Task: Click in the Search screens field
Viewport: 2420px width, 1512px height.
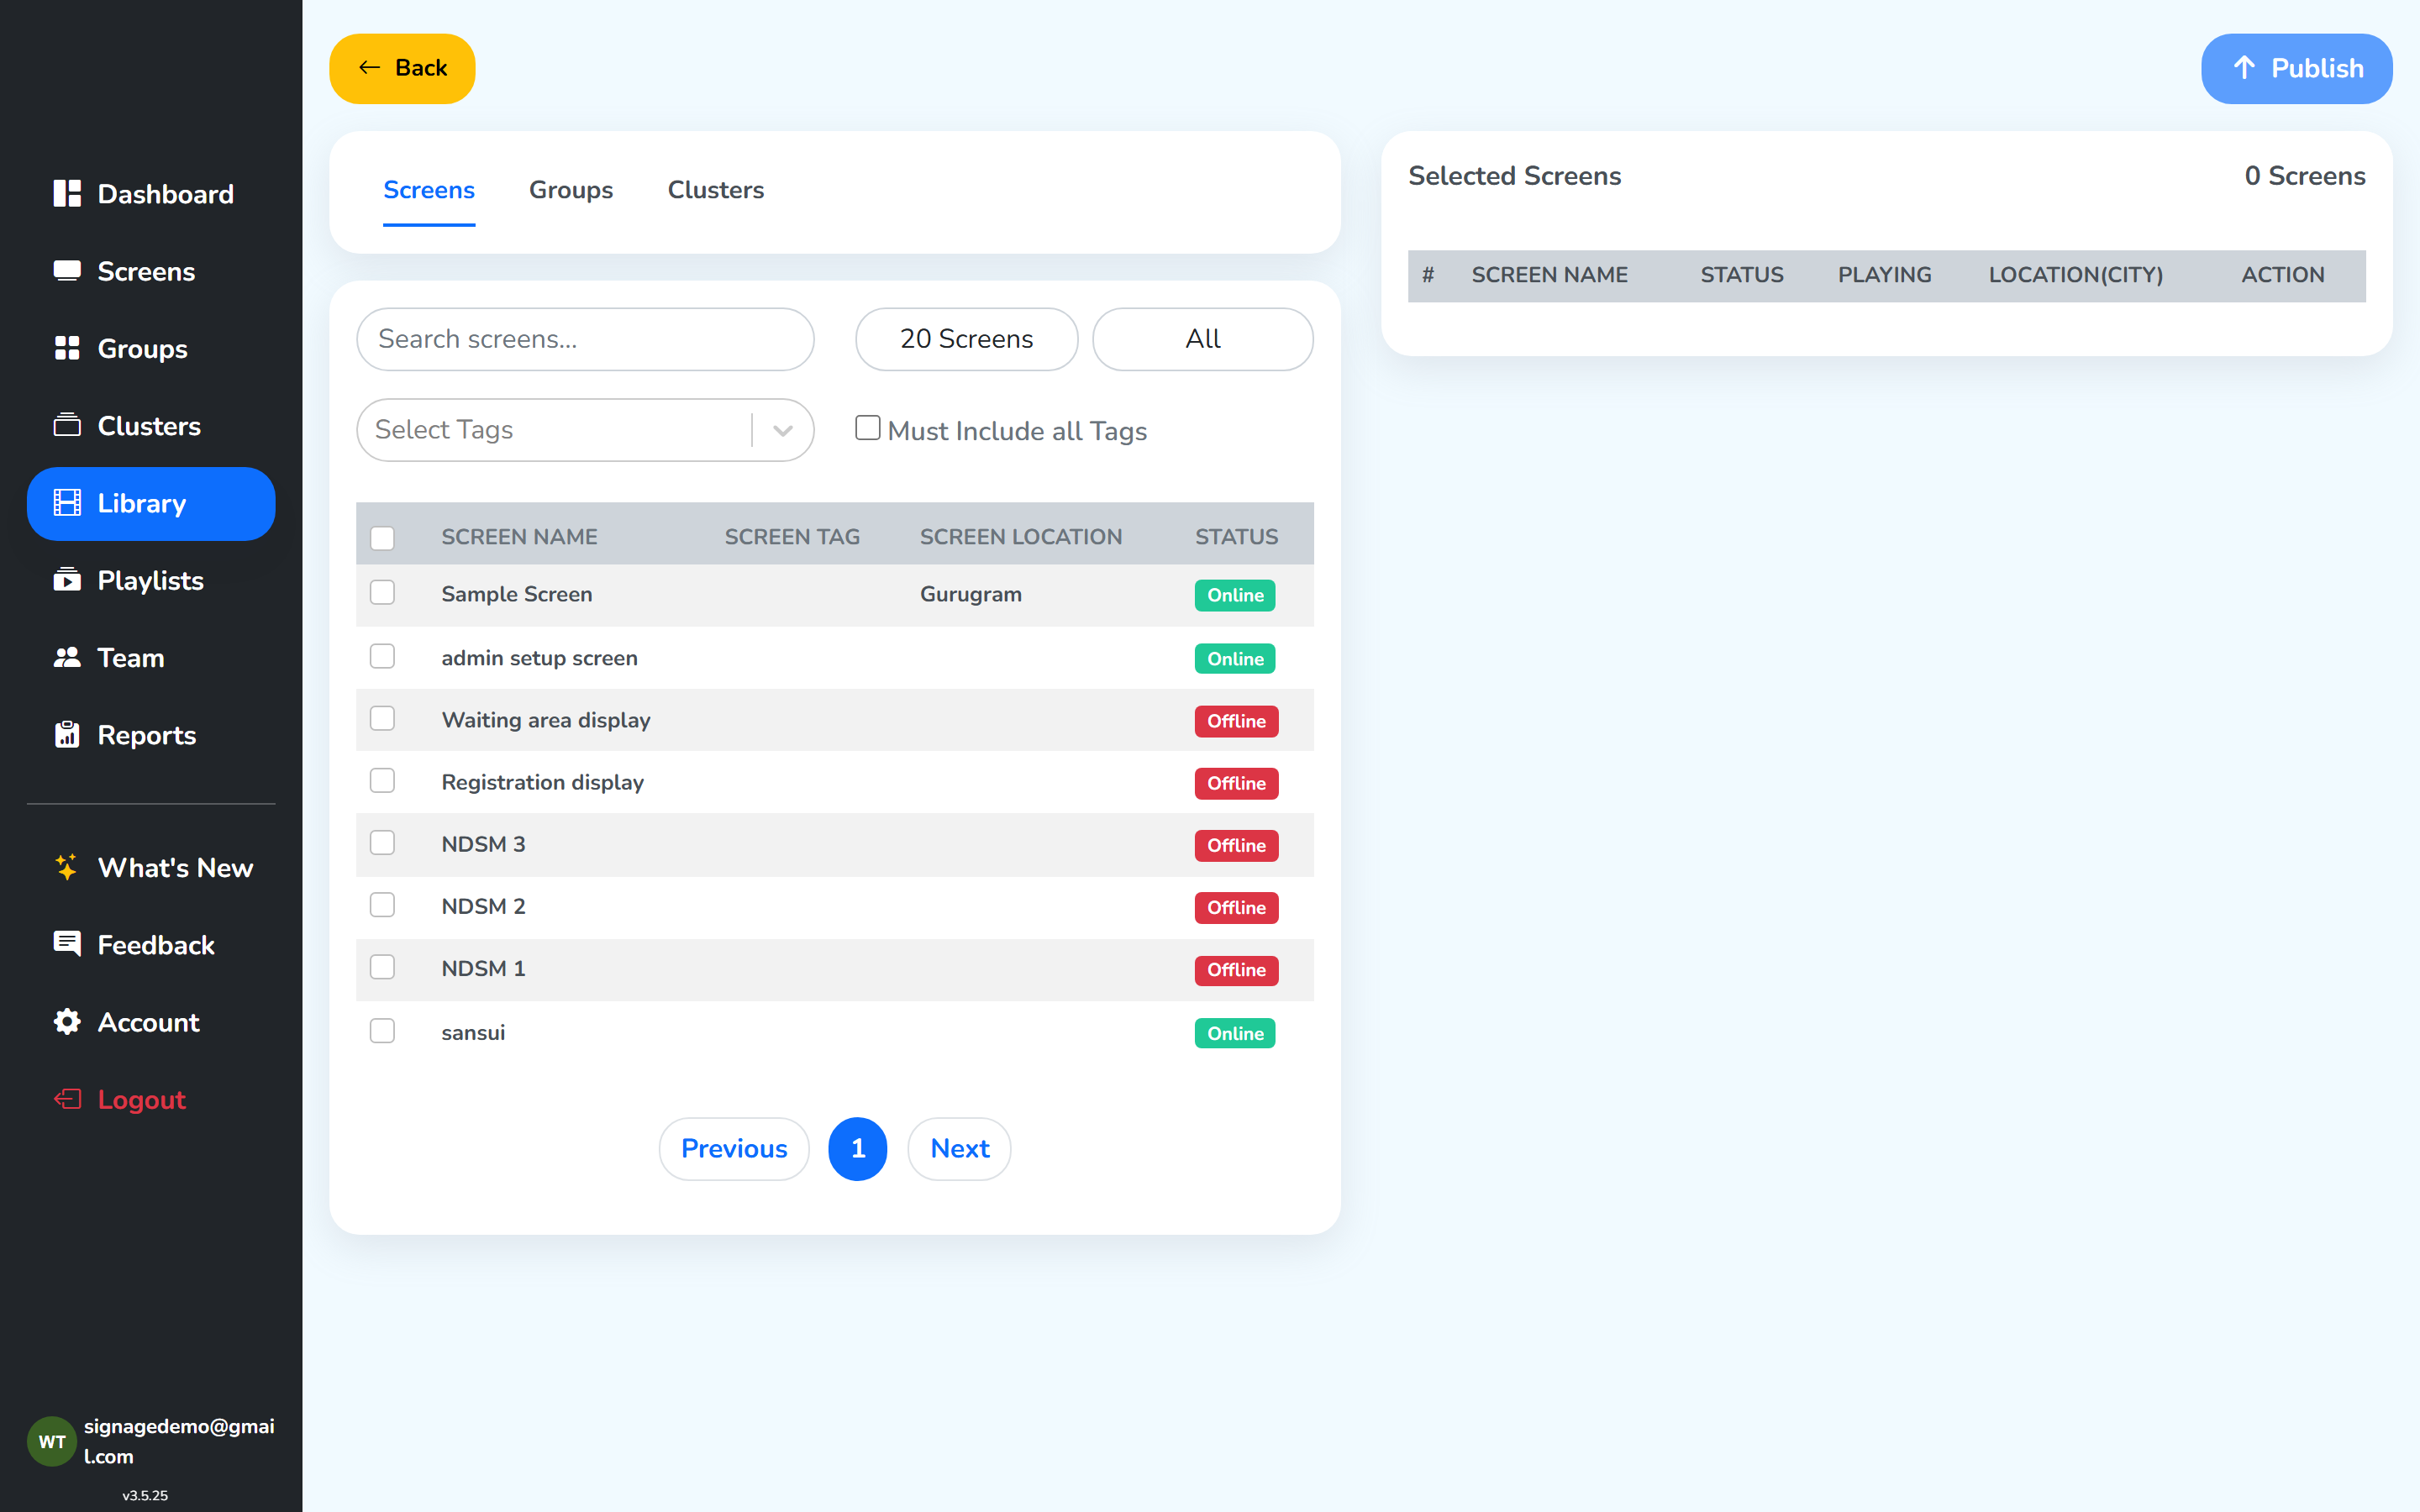Action: coord(585,339)
